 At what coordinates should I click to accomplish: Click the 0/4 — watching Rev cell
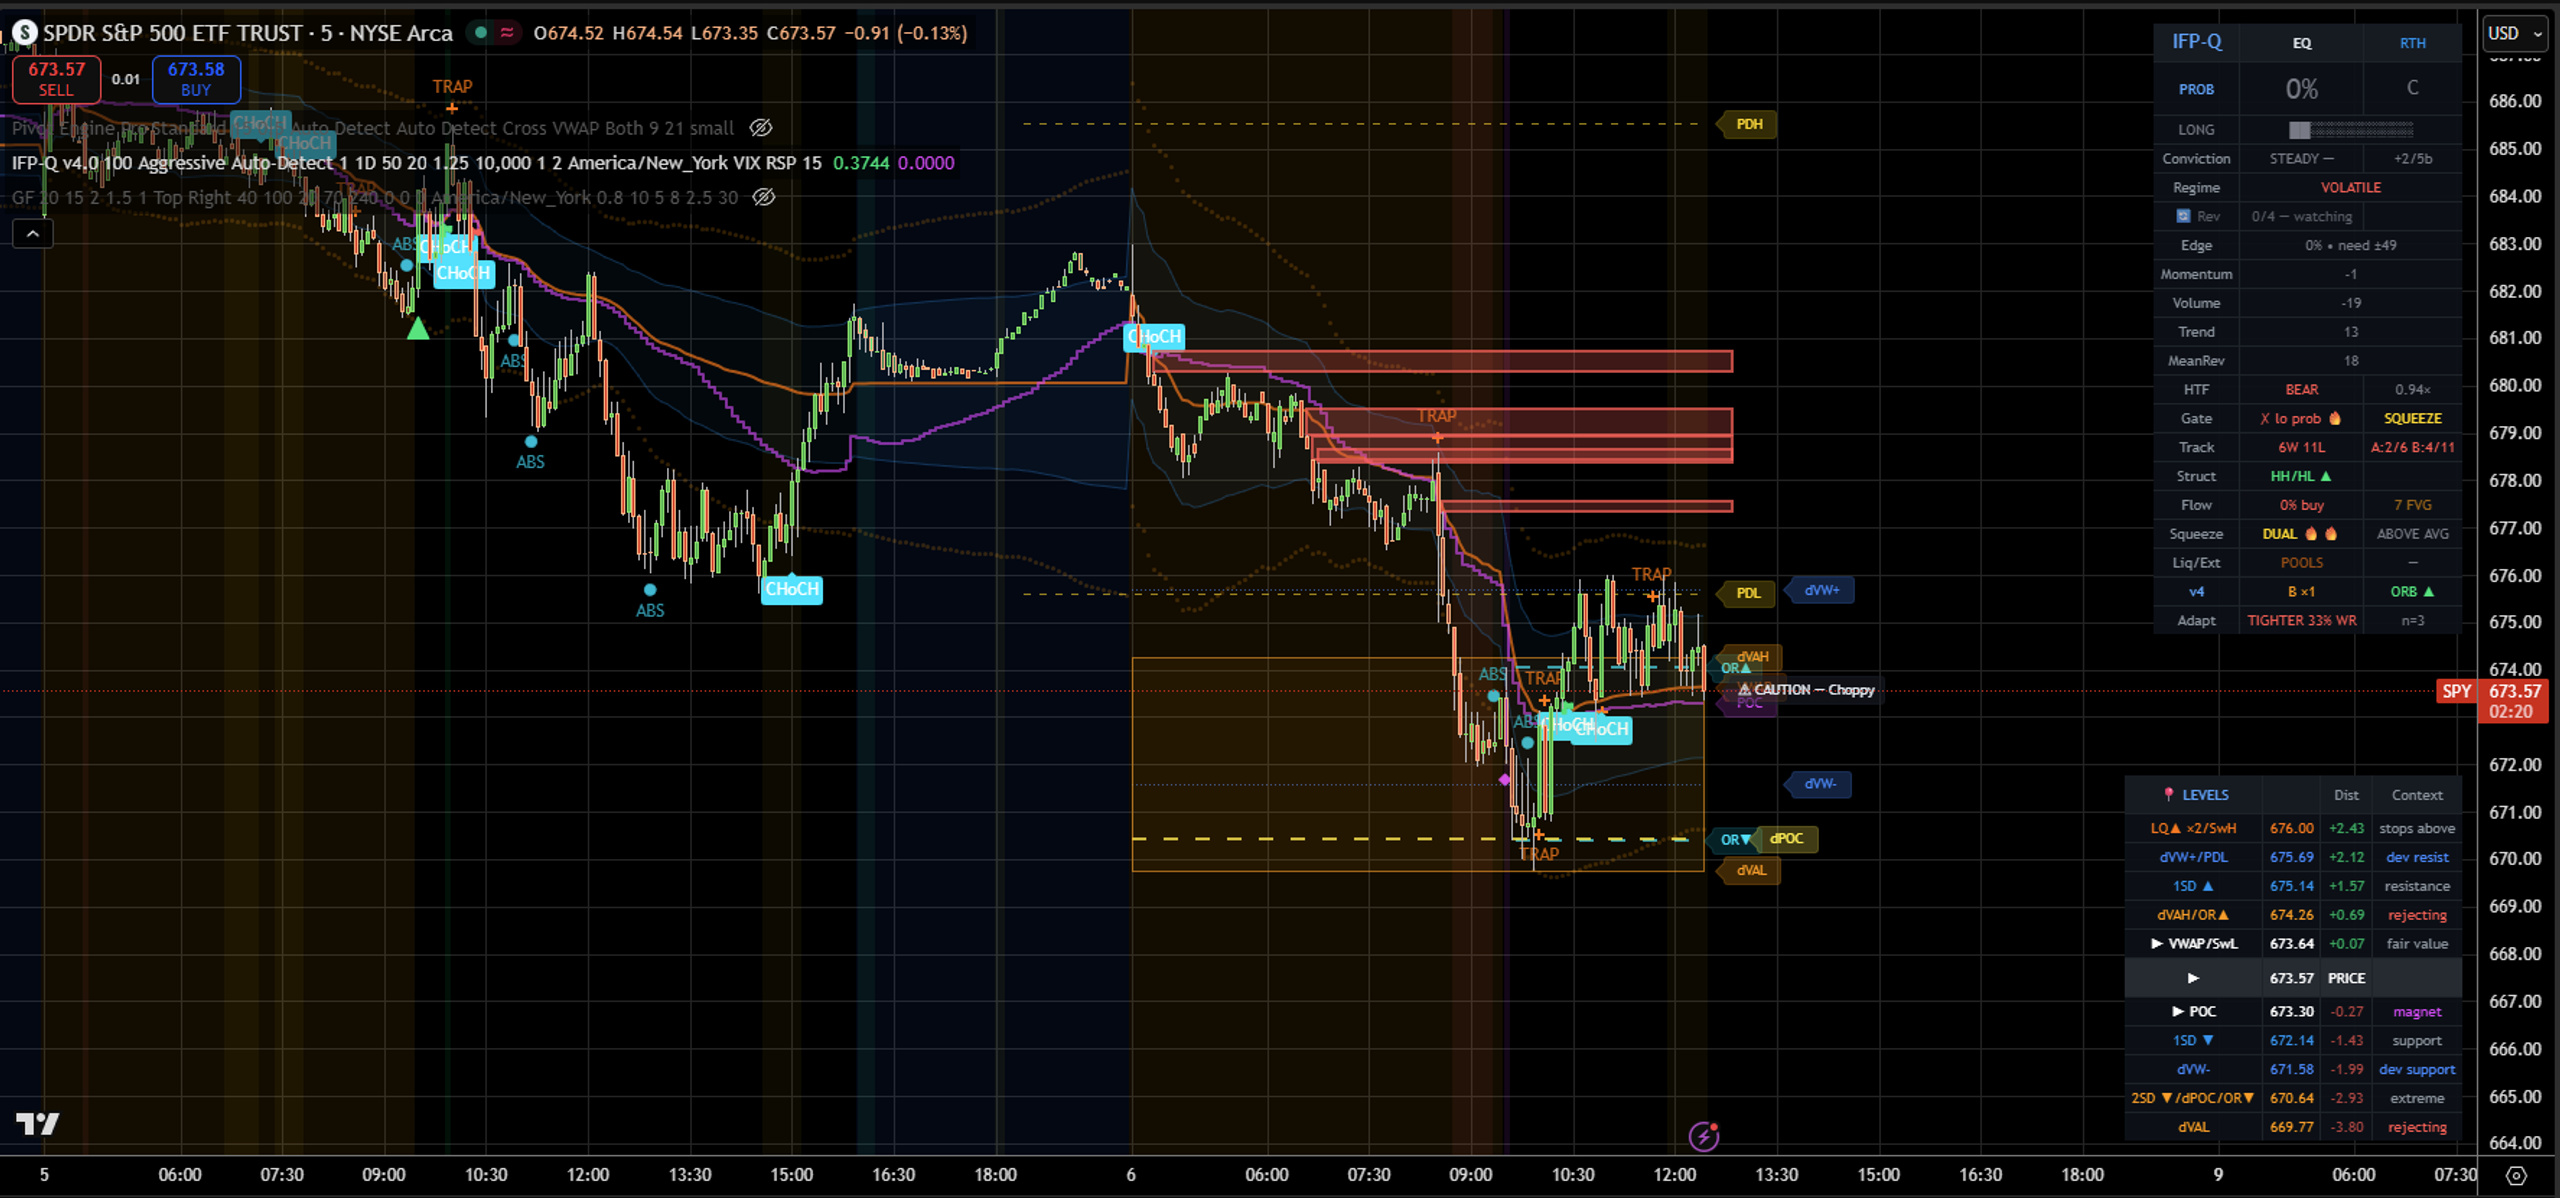(2301, 217)
